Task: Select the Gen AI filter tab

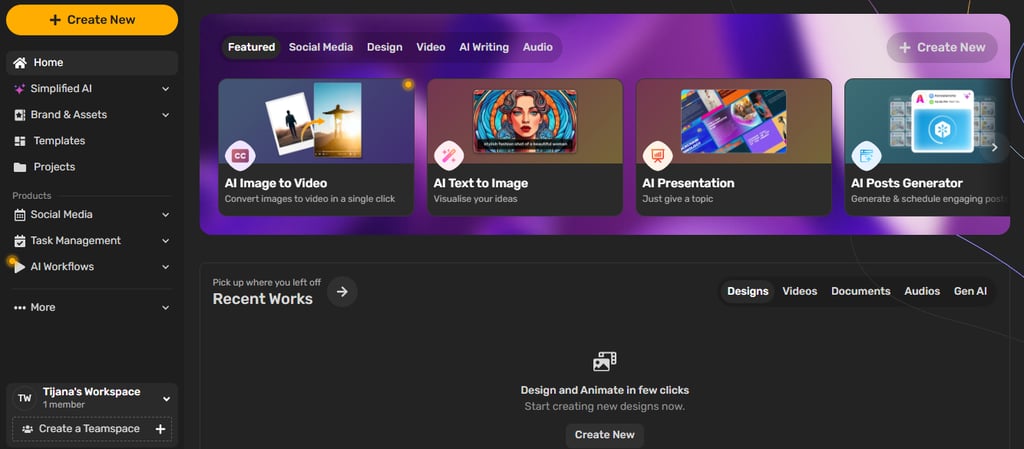Action: [x=970, y=291]
